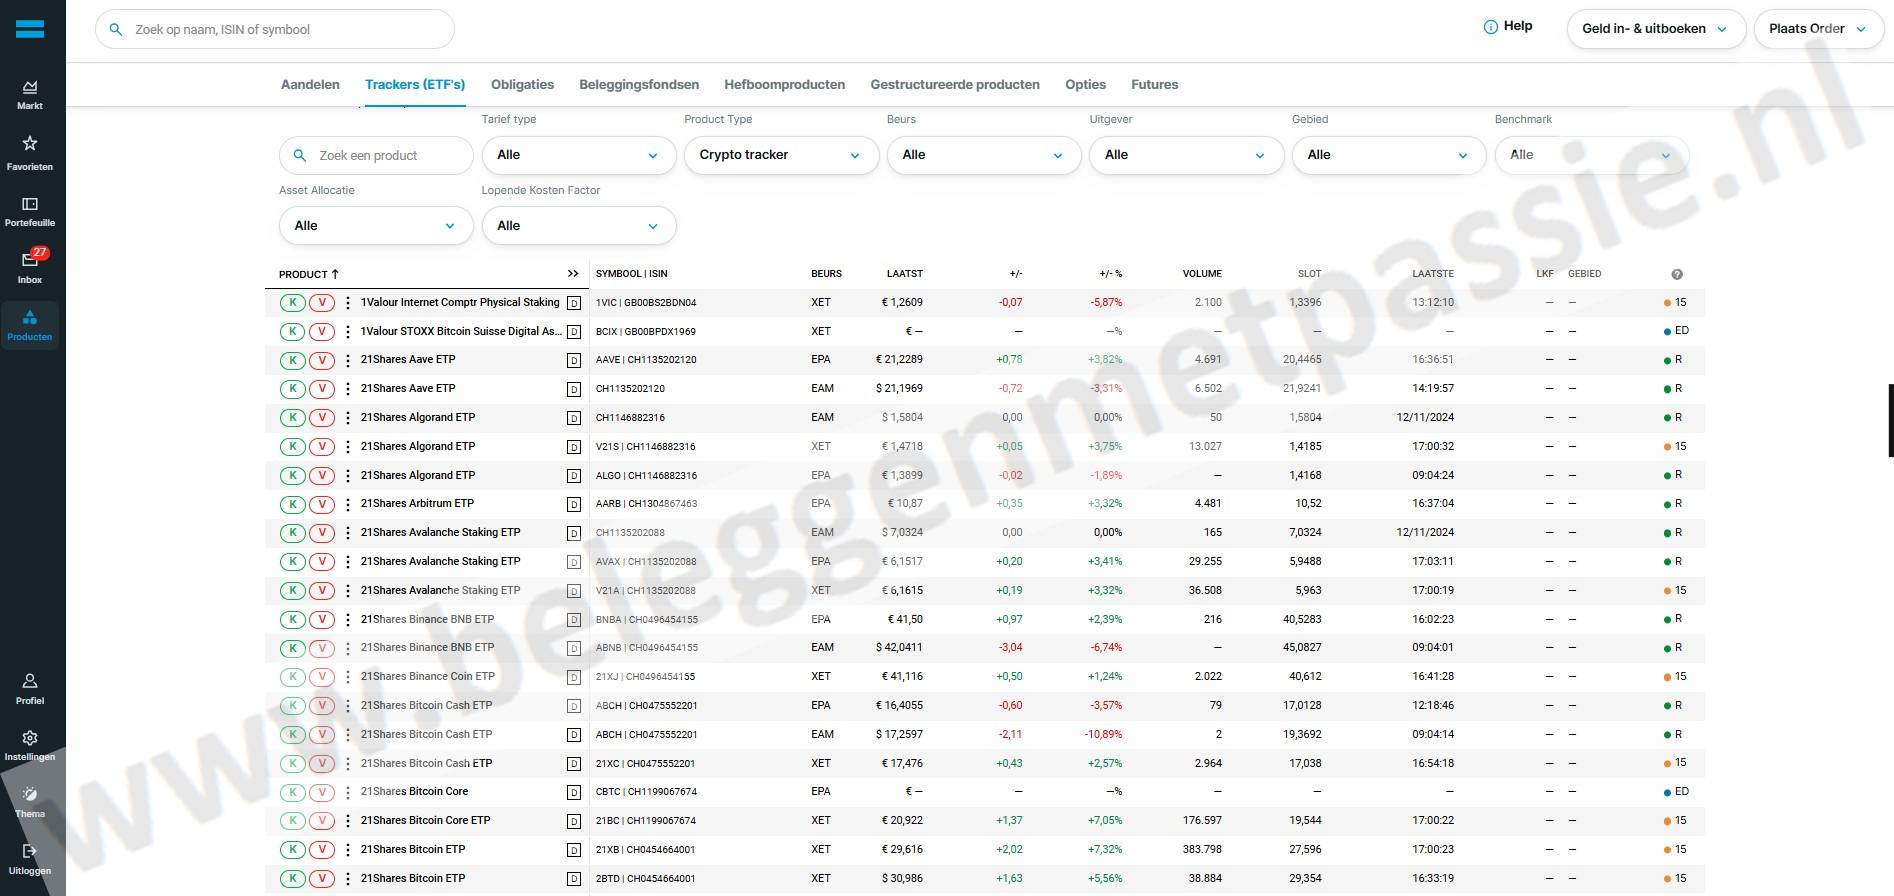Open the Product Type dropdown showing Crypto tracker
The height and width of the screenshot is (896, 1894).
(781, 155)
